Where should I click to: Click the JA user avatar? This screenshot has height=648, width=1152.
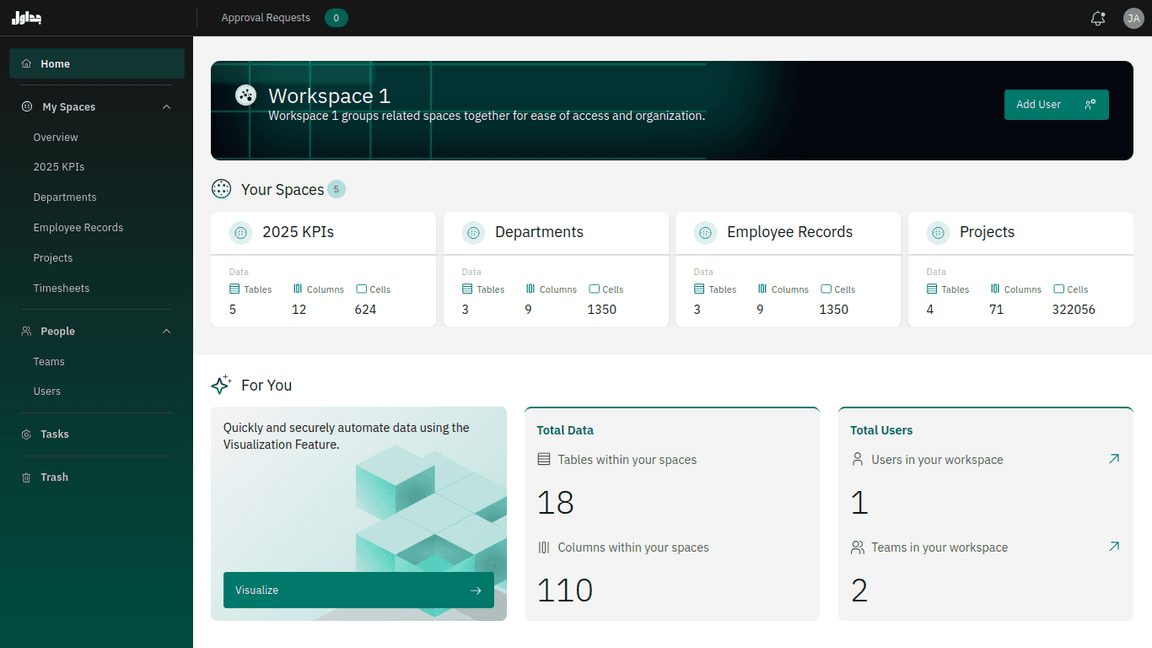coord(1133,18)
